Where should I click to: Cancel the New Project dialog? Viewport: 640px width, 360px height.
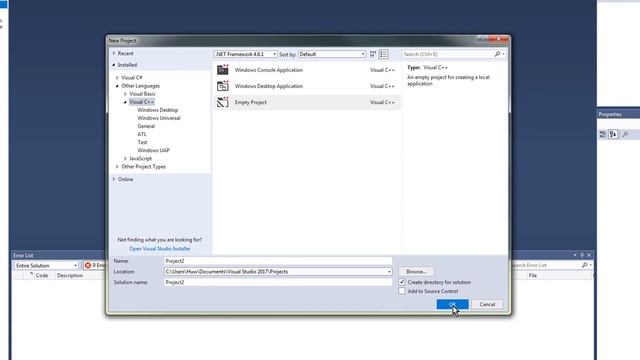(487, 304)
